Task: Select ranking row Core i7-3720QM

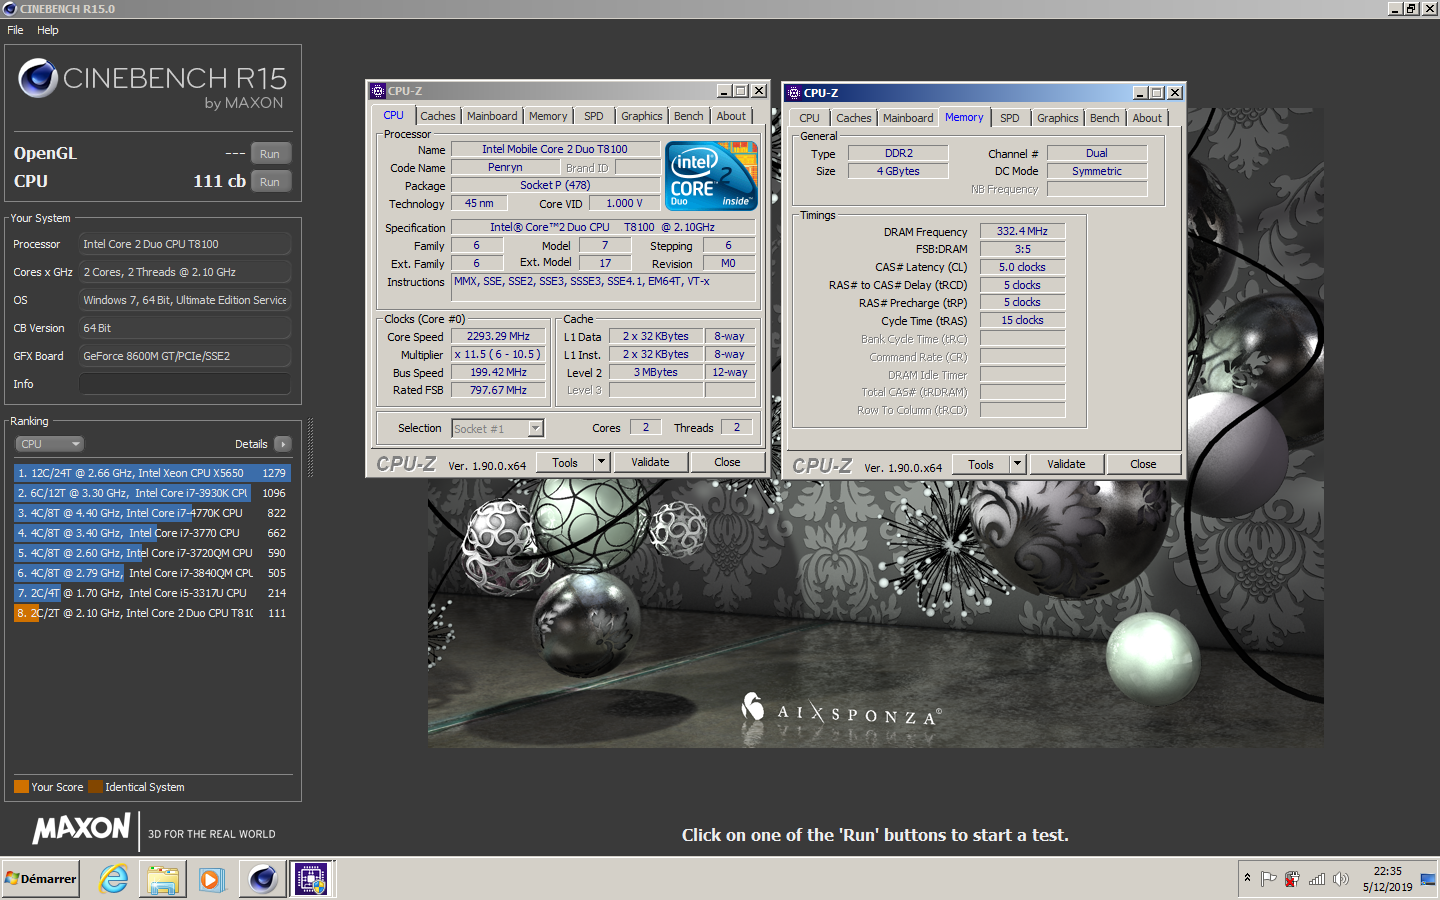Action: [152, 553]
